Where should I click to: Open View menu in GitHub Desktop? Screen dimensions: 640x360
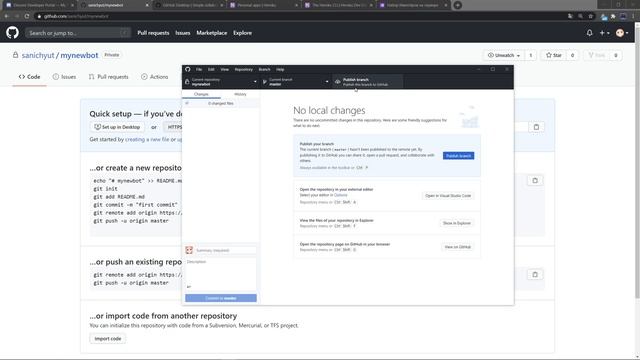[224, 69]
